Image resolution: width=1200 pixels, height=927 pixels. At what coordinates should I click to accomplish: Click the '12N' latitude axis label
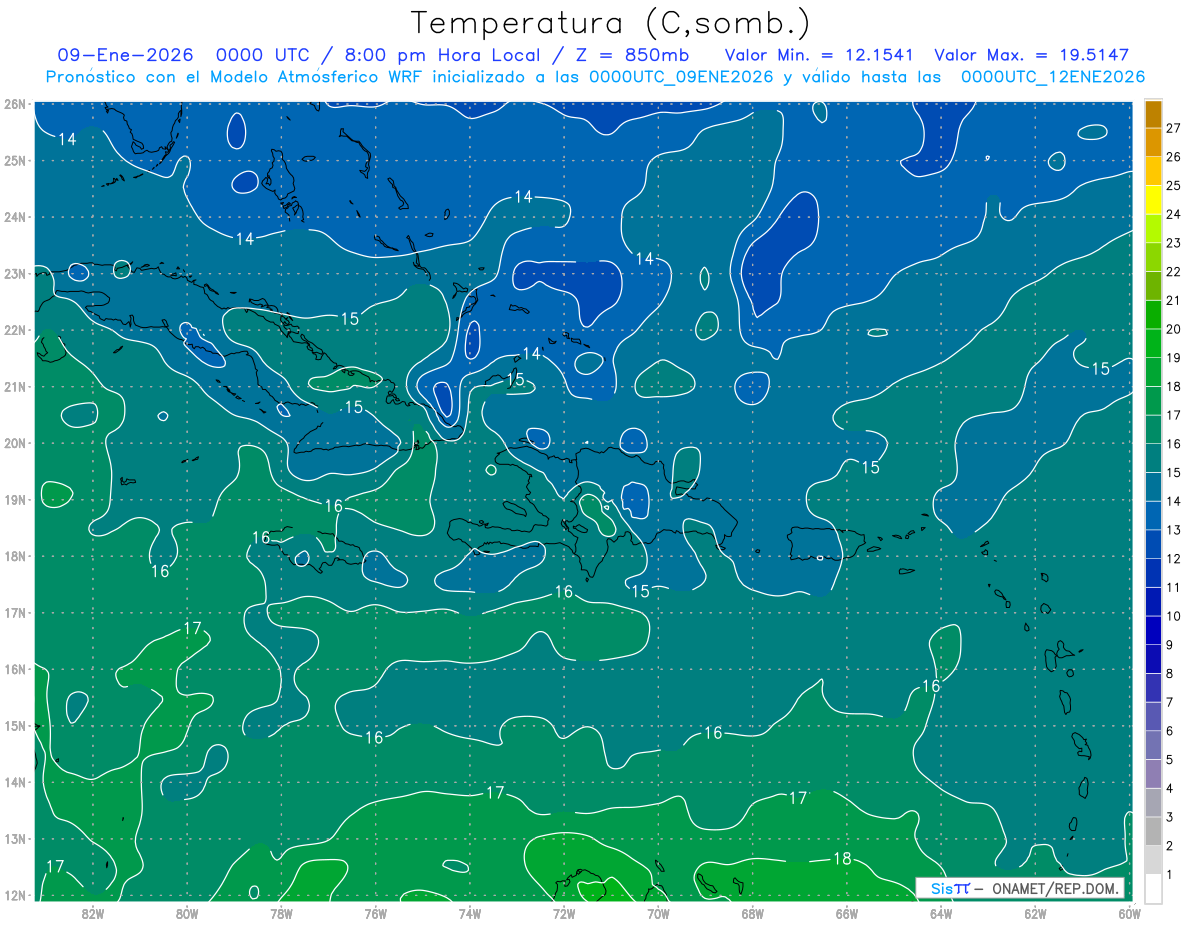pos(14,895)
